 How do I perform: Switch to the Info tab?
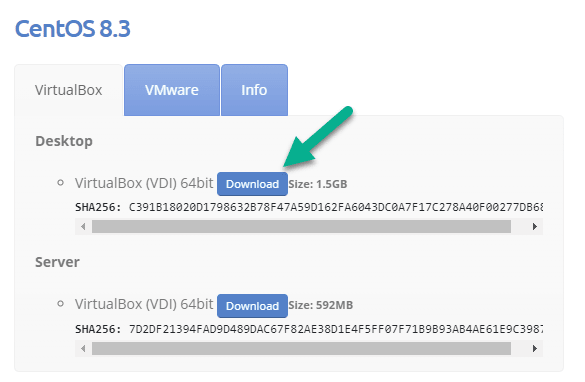[254, 90]
